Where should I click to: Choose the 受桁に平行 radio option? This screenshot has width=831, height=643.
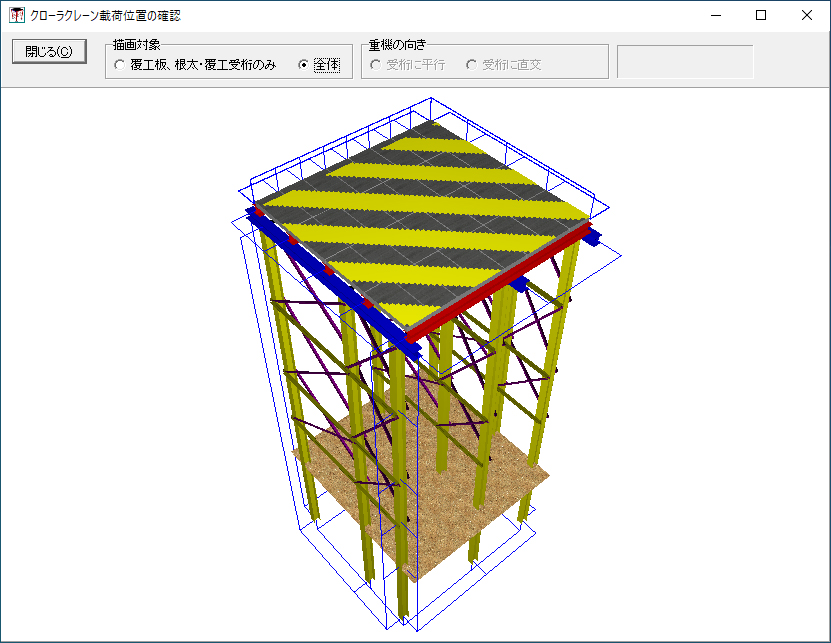[x=408, y=65]
